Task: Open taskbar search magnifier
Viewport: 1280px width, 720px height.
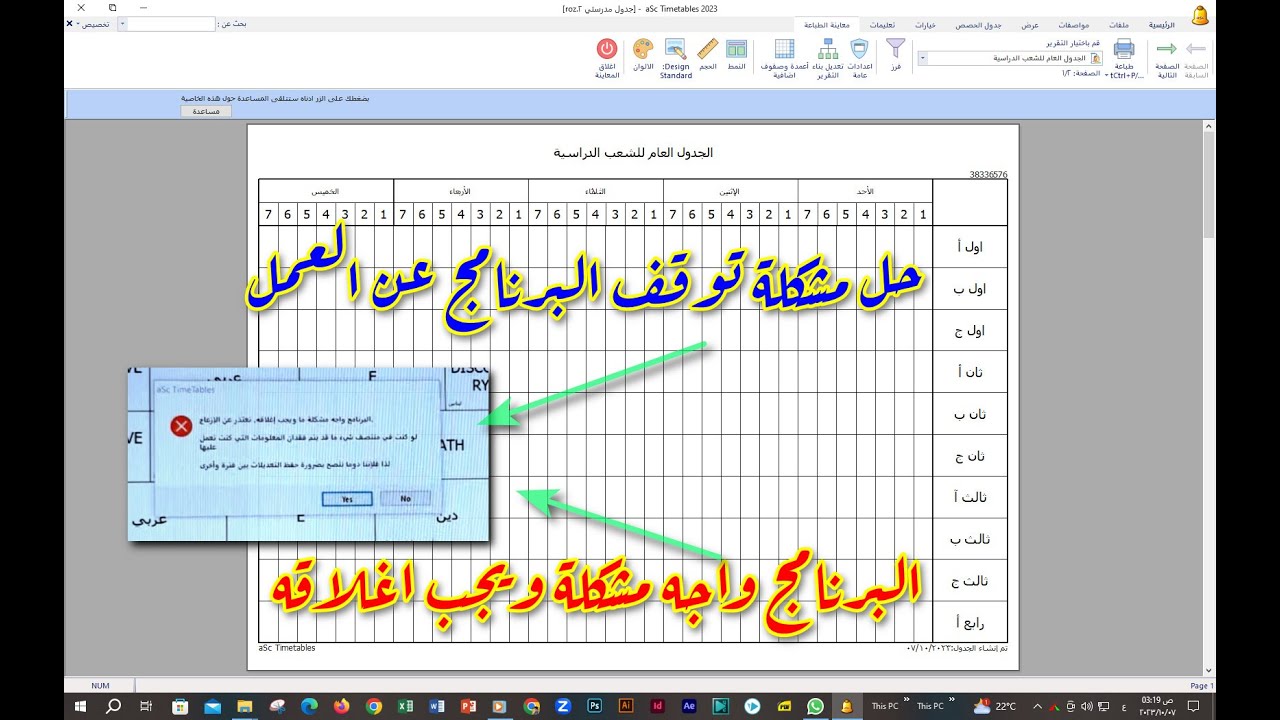Action: tap(114, 706)
